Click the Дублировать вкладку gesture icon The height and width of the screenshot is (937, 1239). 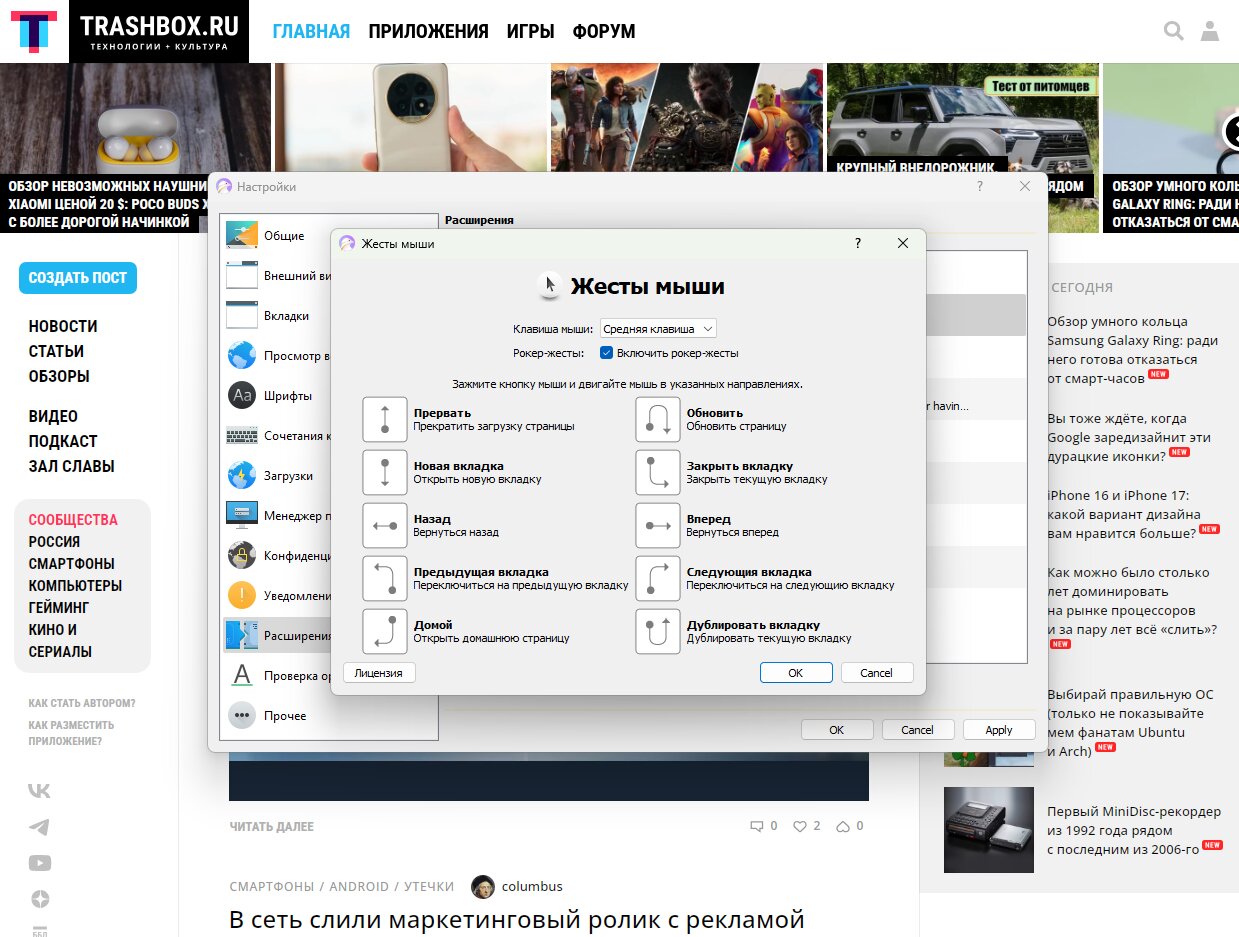pos(658,632)
